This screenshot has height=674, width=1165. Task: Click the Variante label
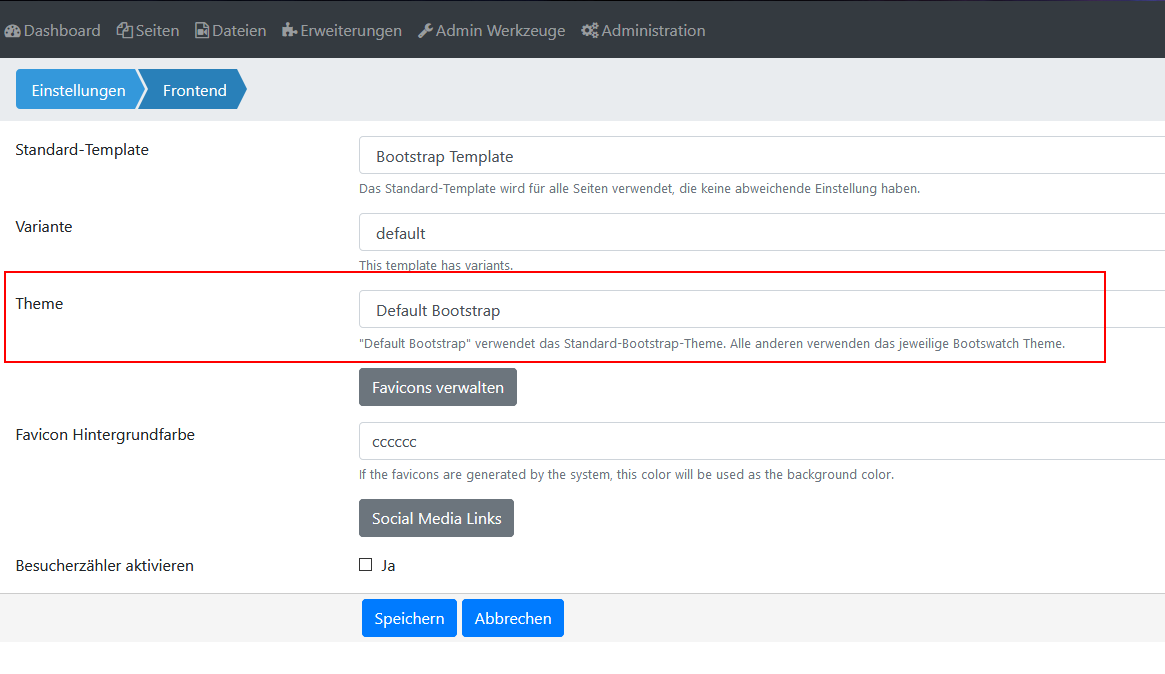coord(44,227)
